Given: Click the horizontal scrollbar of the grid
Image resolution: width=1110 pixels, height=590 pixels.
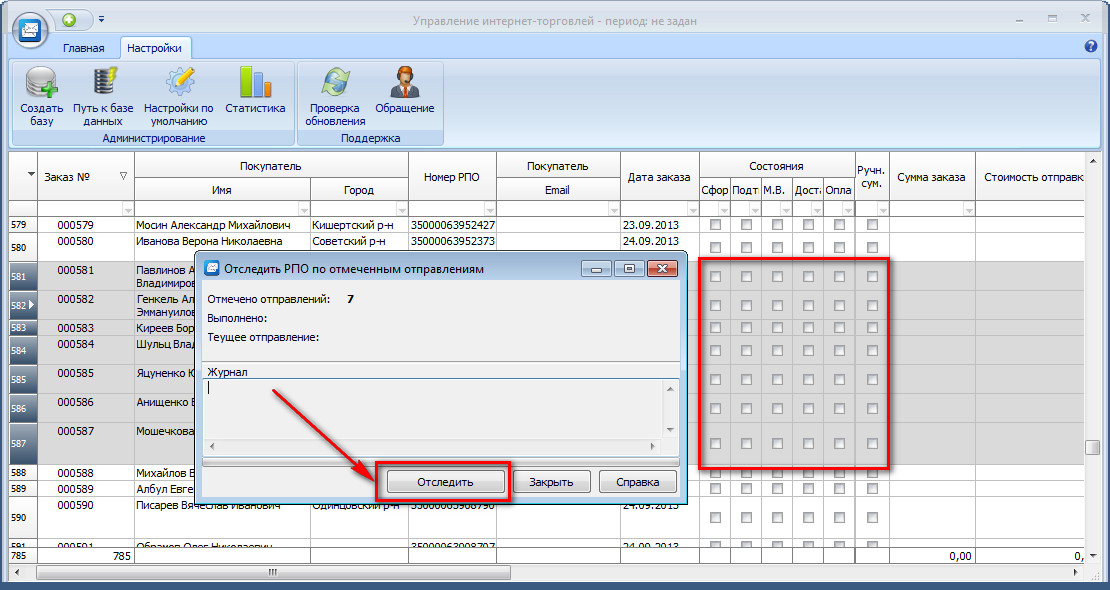Looking at the screenshot, I should (x=272, y=573).
